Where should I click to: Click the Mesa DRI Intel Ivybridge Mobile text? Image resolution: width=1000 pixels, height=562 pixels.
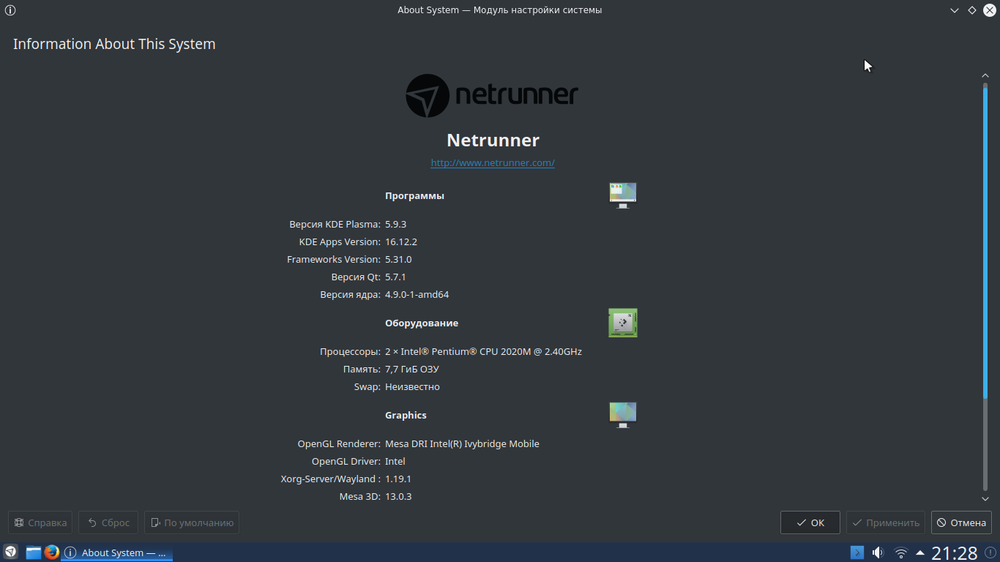462,444
